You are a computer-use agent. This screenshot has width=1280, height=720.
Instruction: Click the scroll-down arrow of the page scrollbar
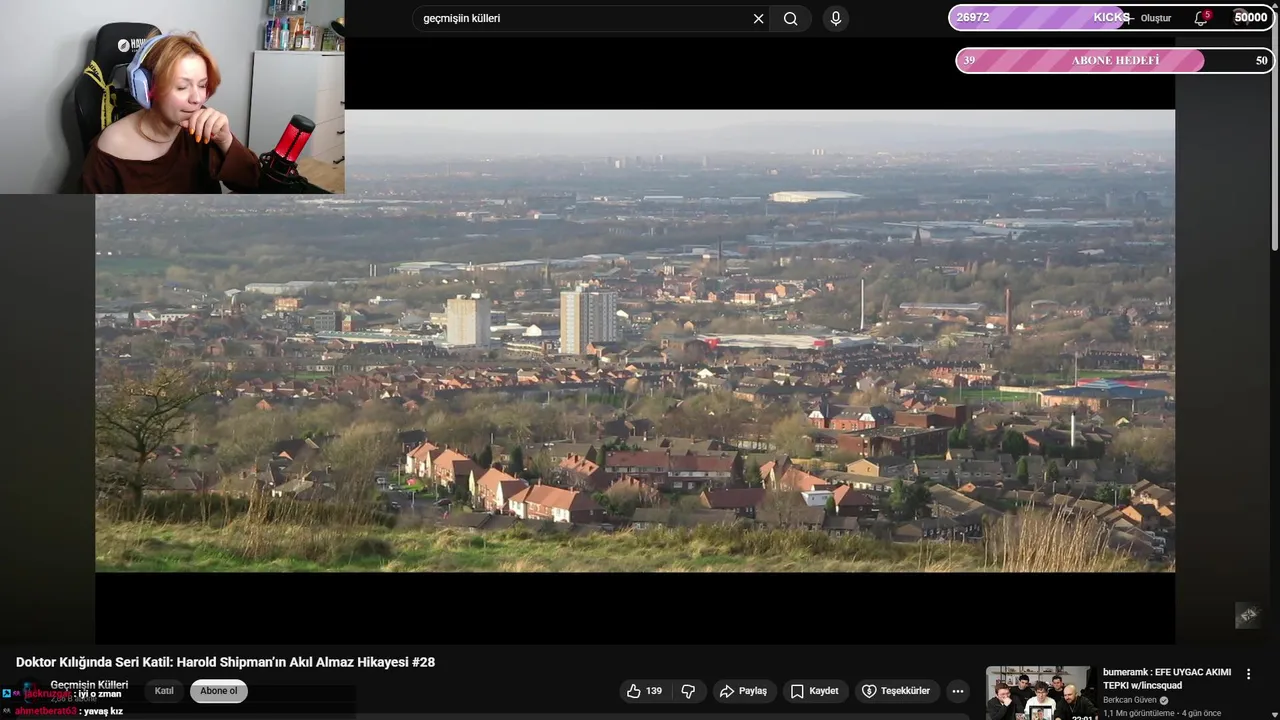tap(1274, 714)
